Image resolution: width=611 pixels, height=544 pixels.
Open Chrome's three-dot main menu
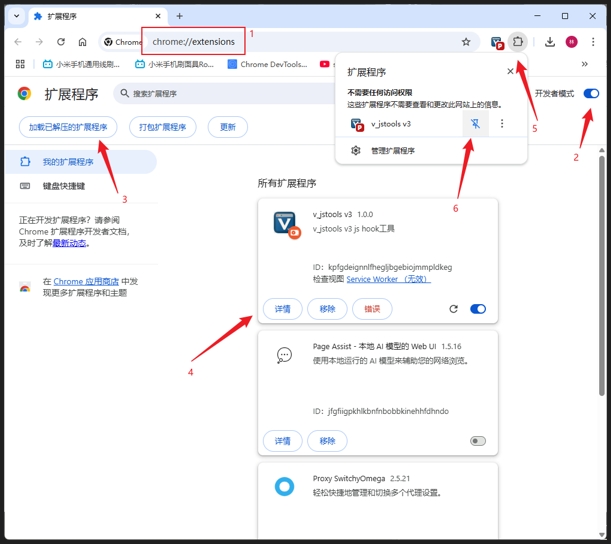pos(593,42)
